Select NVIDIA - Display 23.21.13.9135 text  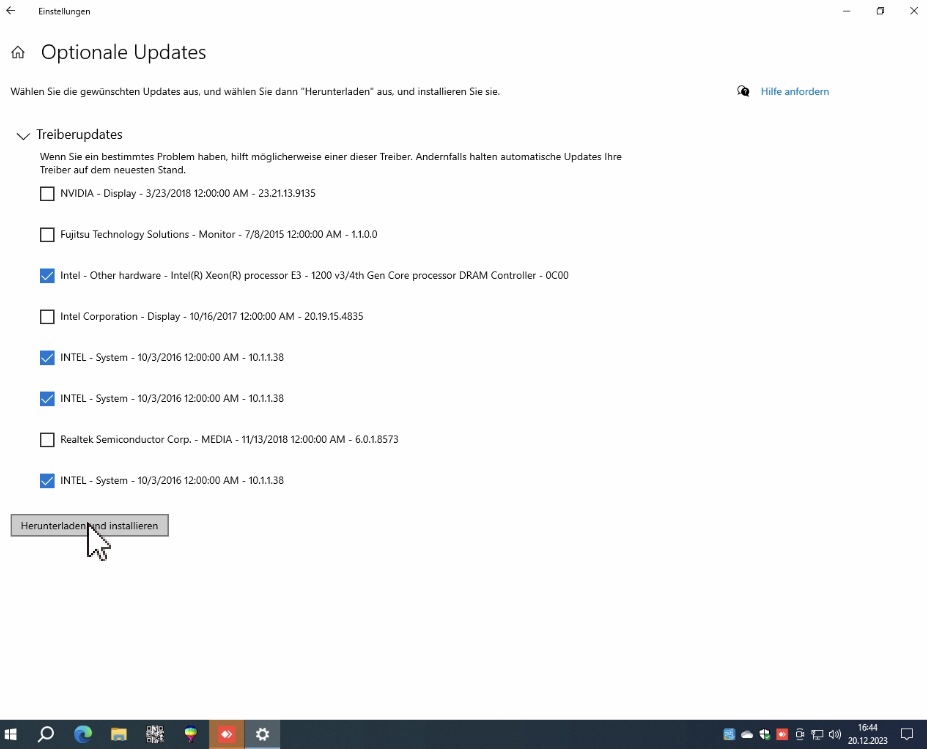[x=188, y=193]
